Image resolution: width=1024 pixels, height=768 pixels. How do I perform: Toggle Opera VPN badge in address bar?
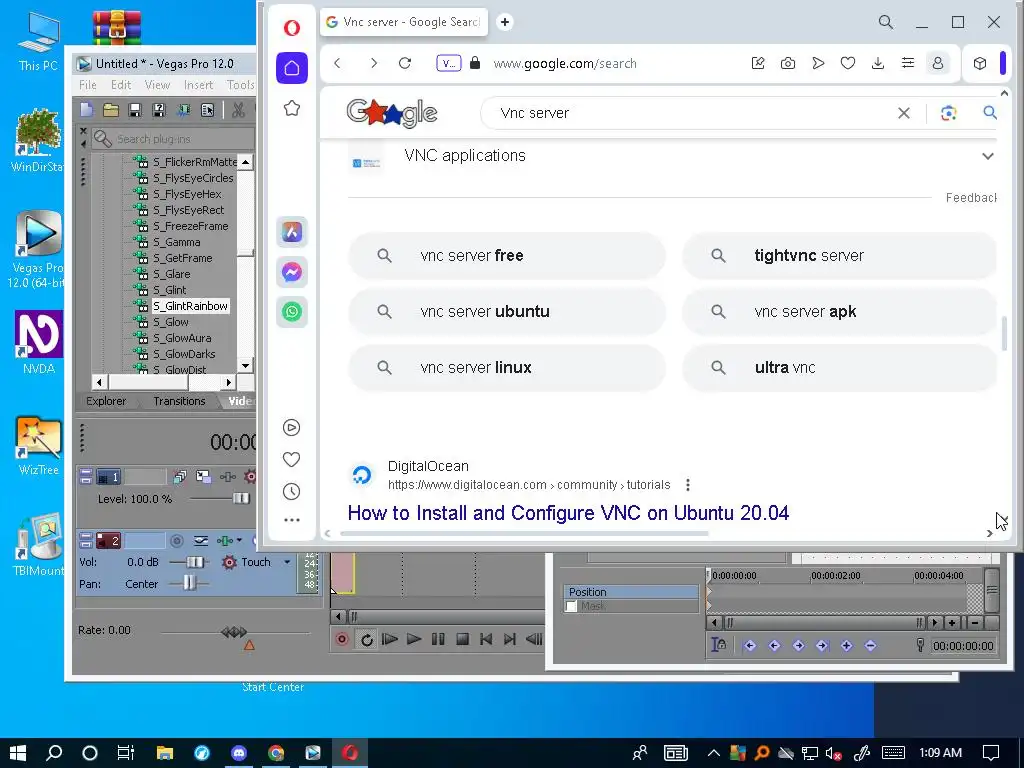point(449,63)
